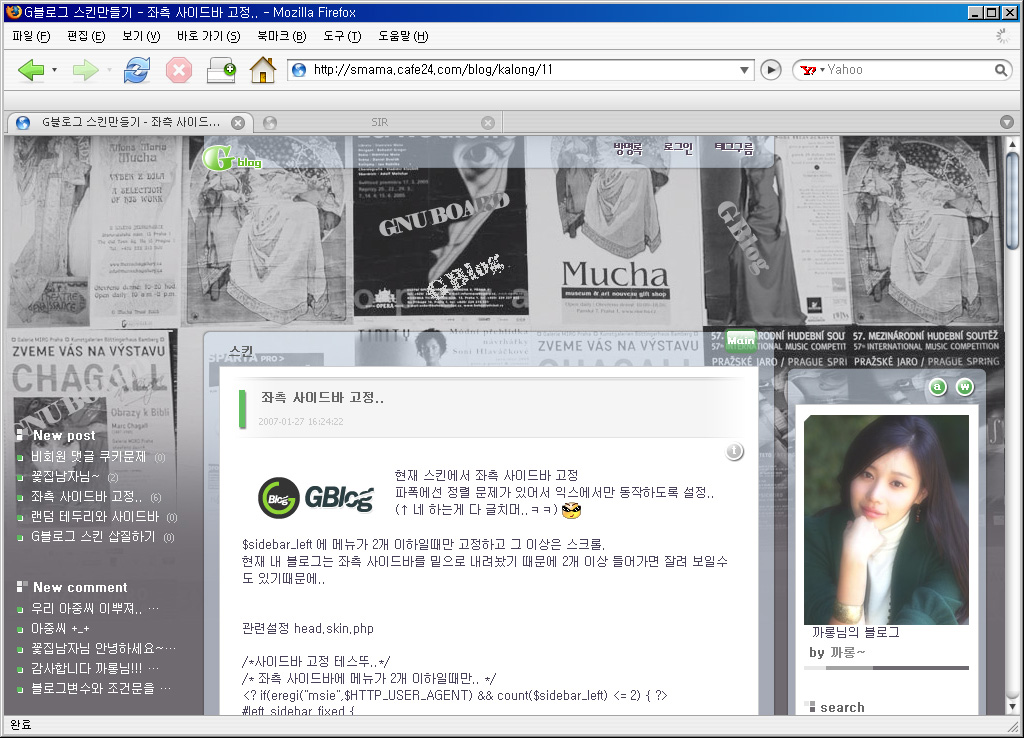
Task: Open the address bar history dropdown
Action: click(744, 70)
